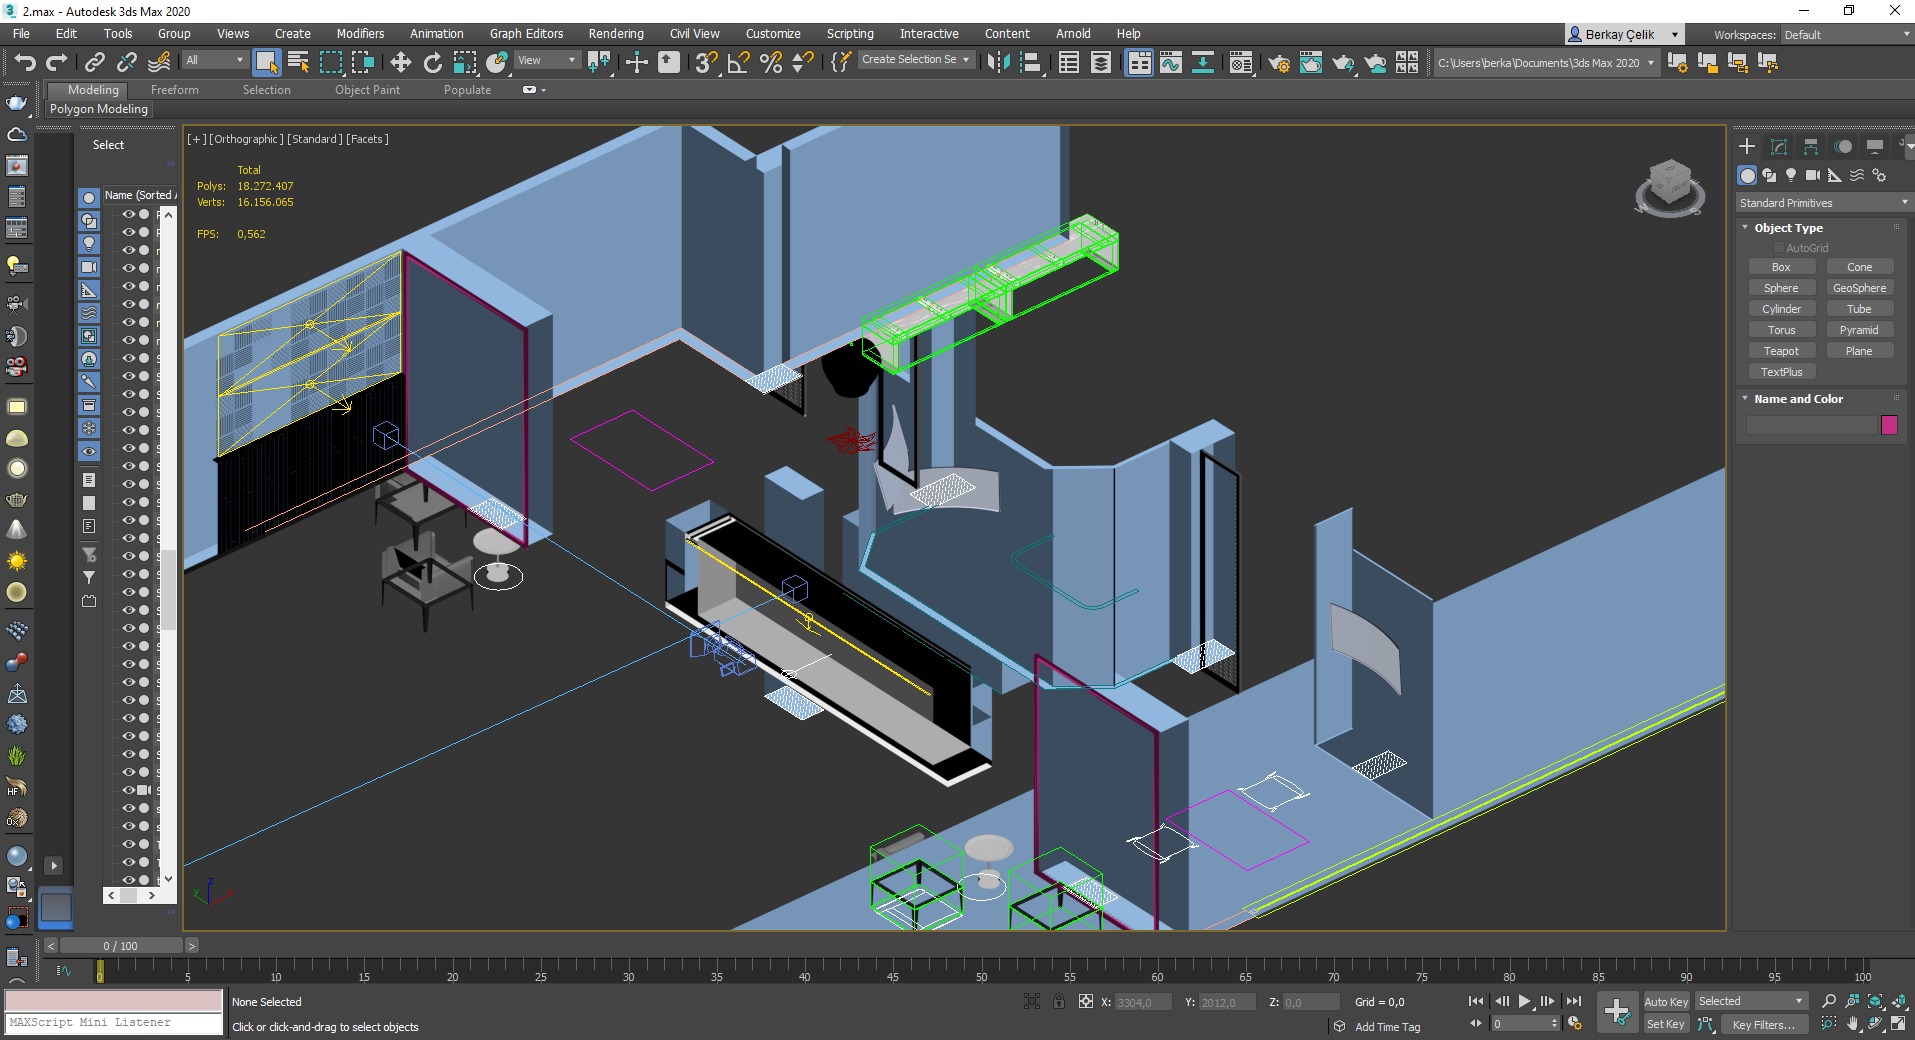Click the pink object color swatch
Screen dimensions: 1915x1040
pyautogui.click(x=1889, y=425)
